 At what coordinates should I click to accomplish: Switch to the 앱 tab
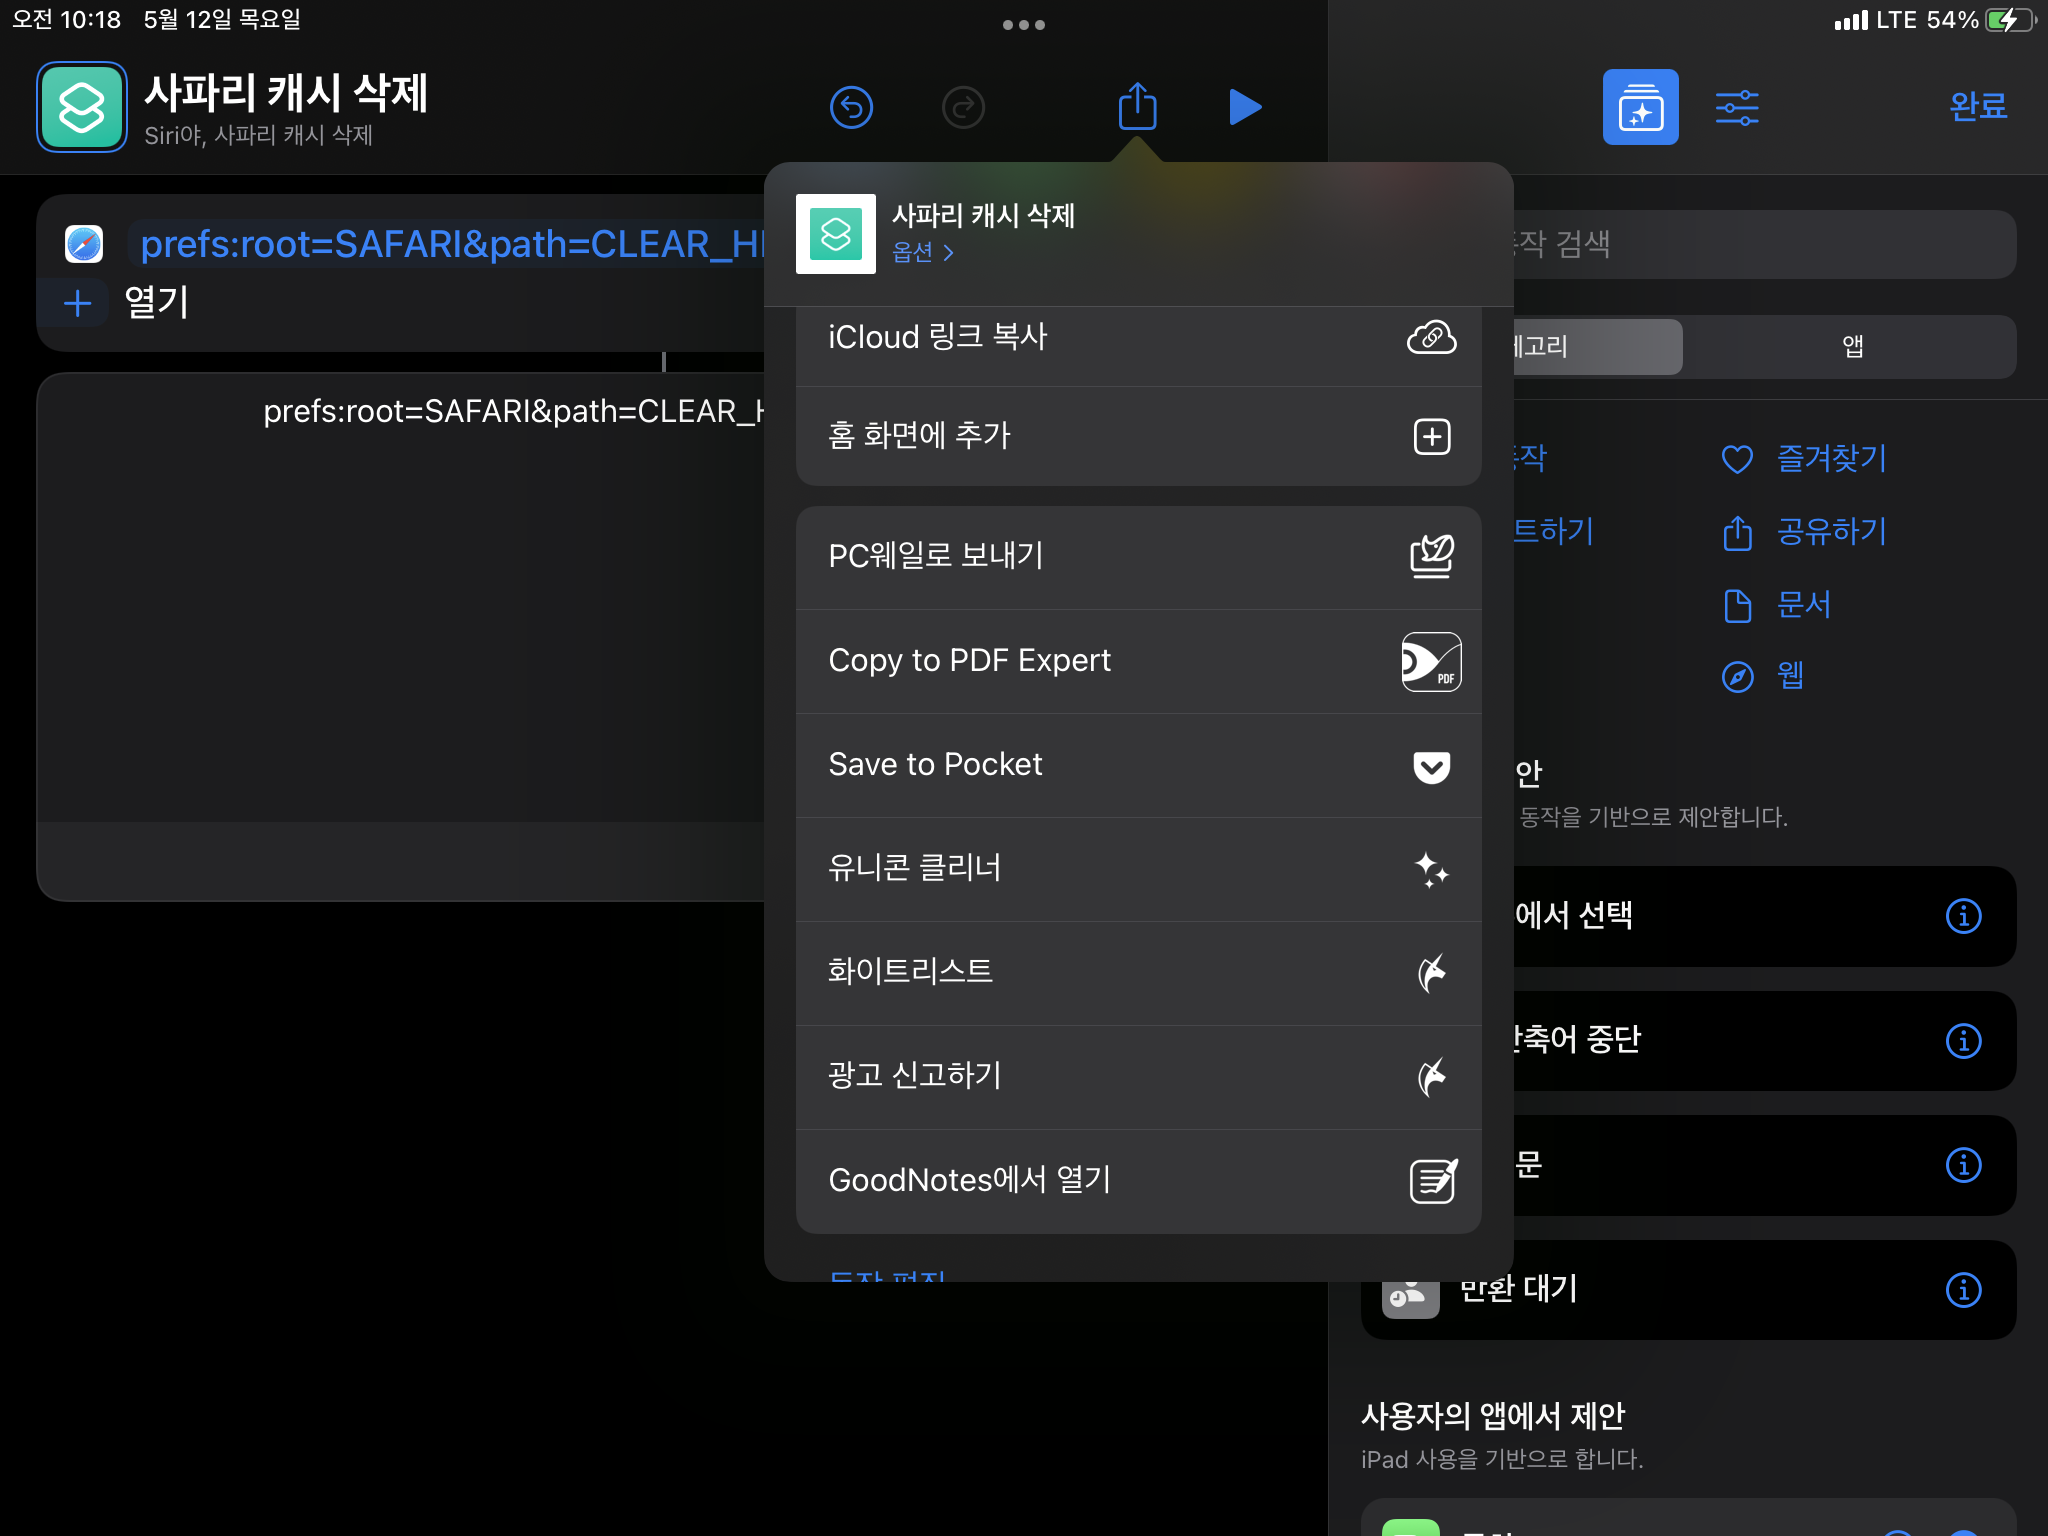point(1851,346)
